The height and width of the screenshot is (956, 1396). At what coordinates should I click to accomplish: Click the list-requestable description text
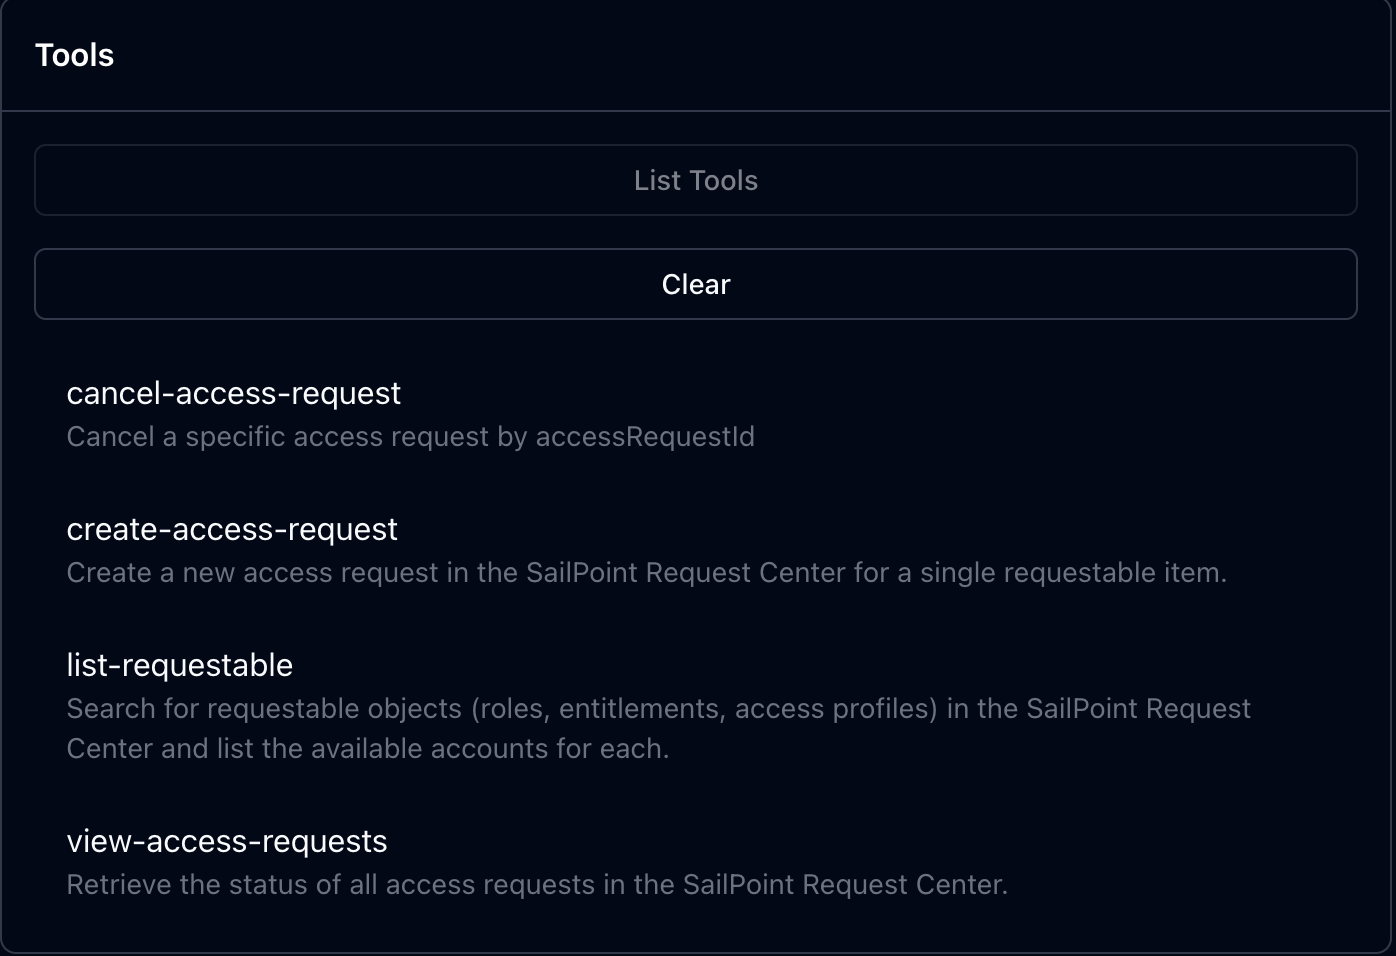tap(658, 708)
